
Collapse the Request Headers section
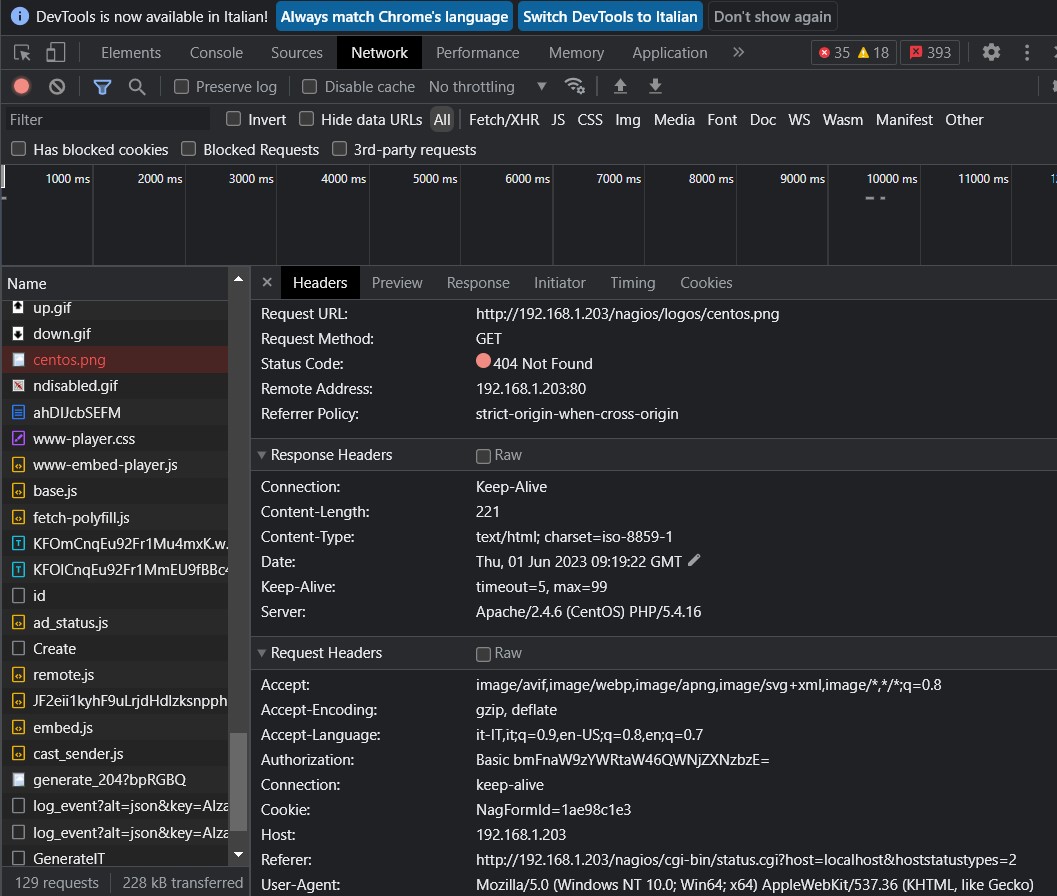(x=262, y=653)
